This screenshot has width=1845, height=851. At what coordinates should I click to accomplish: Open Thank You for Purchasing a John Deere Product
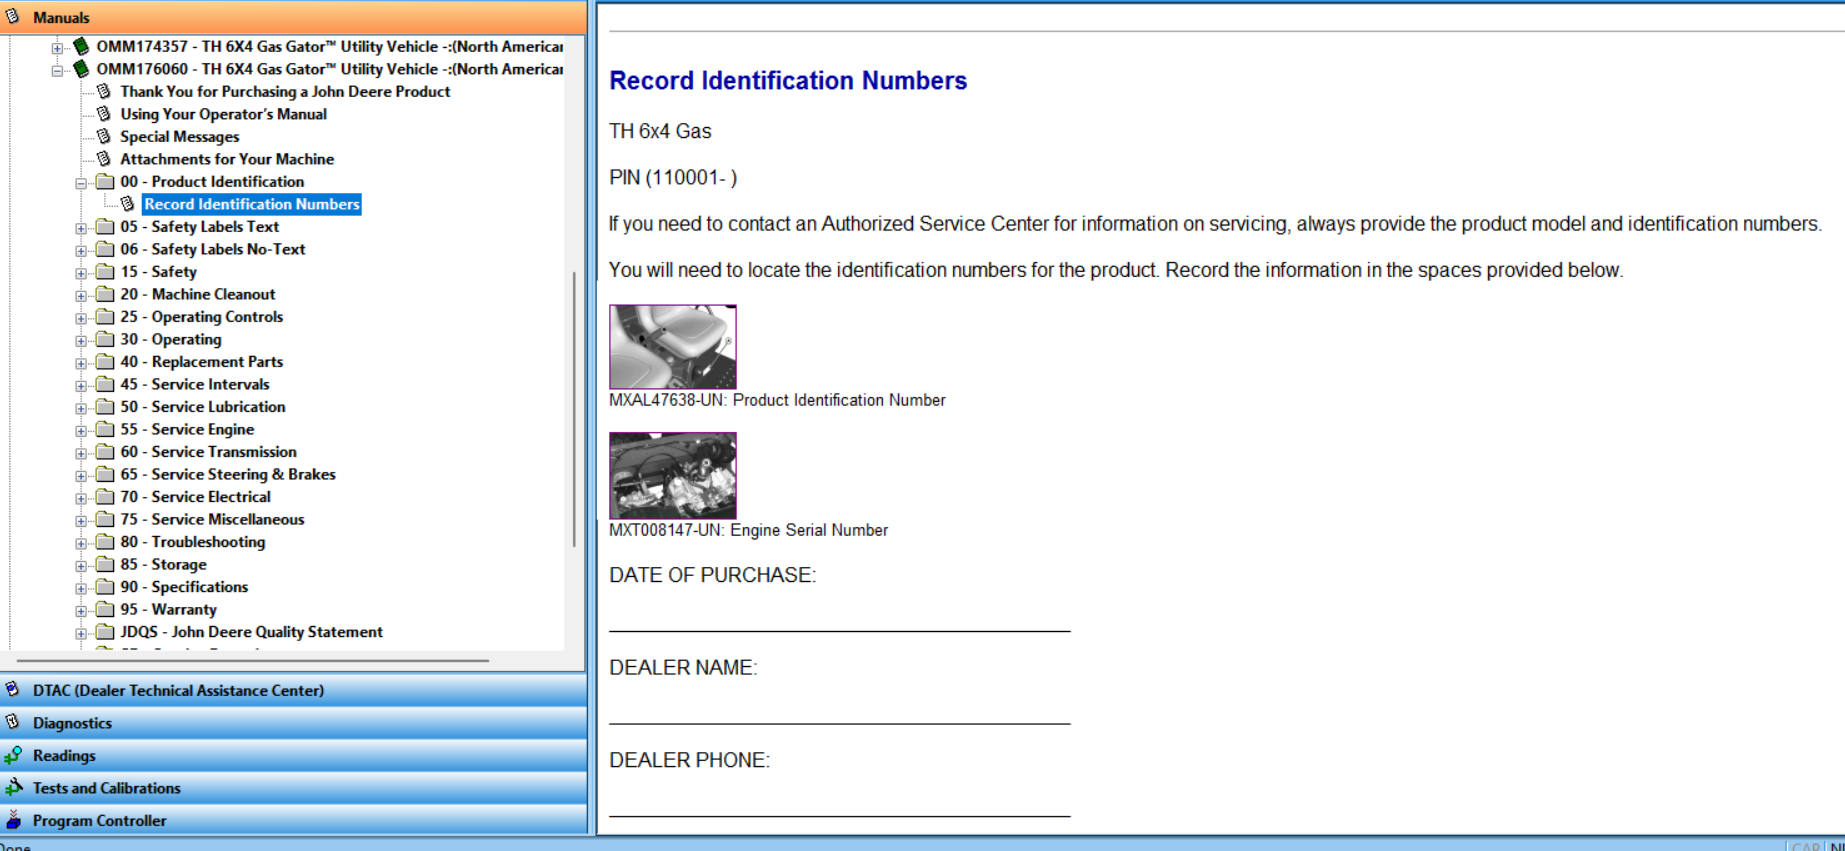click(285, 91)
